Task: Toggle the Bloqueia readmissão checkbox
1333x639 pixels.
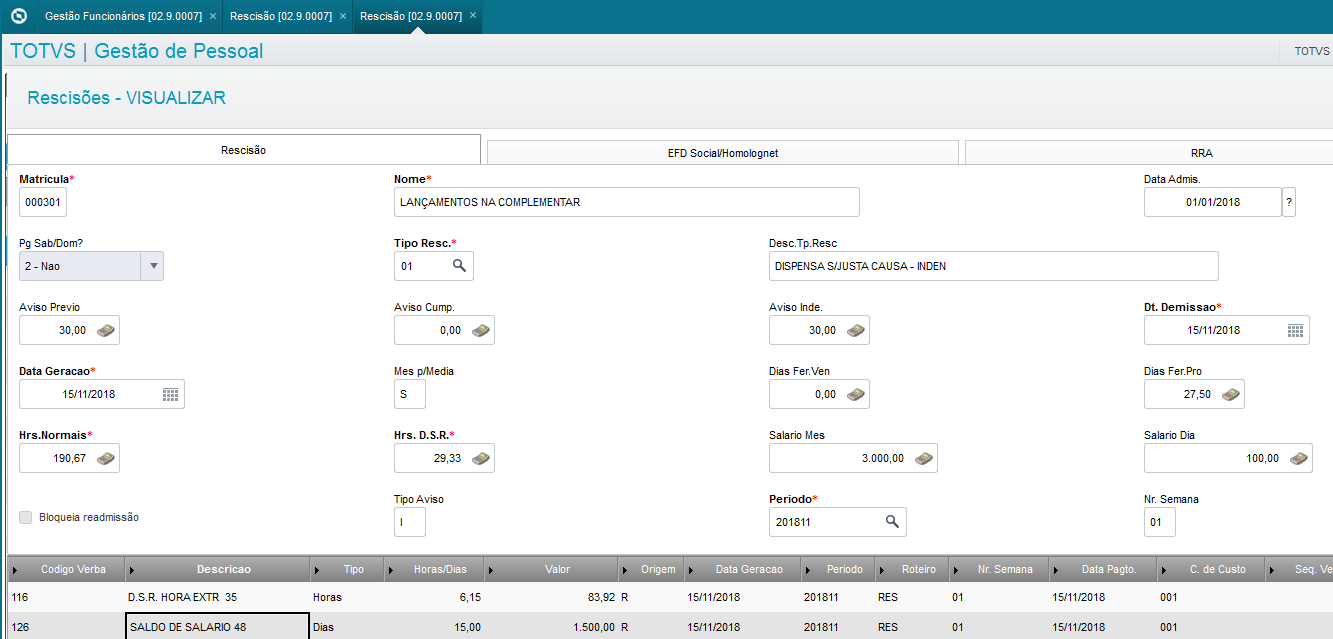Action: (26, 517)
